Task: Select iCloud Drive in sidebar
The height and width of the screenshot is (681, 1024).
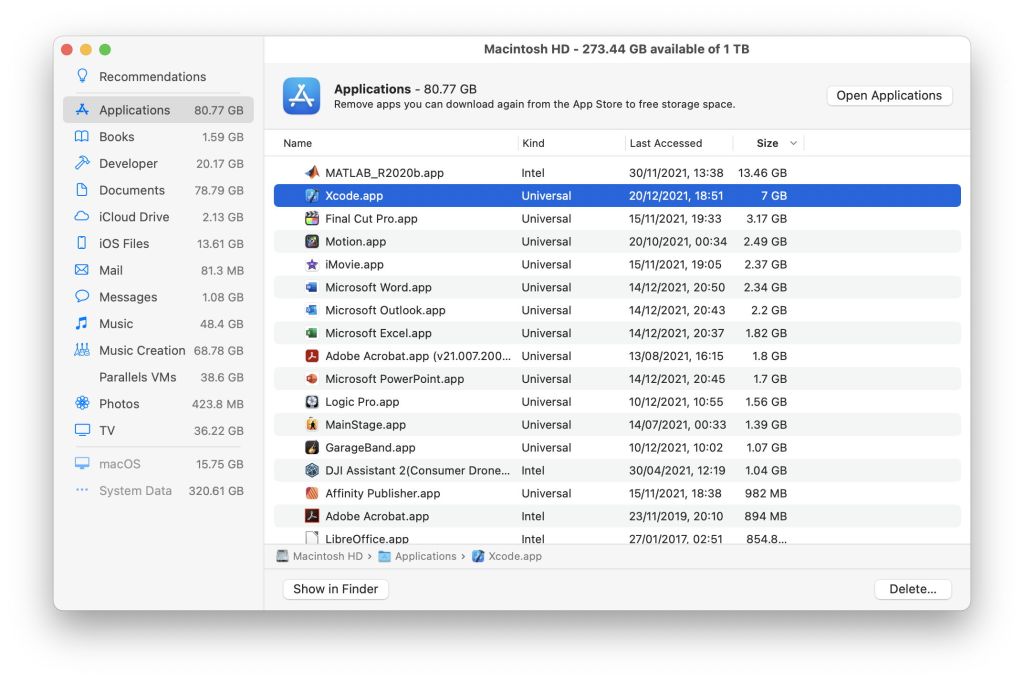Action: [x=134, y=217]
